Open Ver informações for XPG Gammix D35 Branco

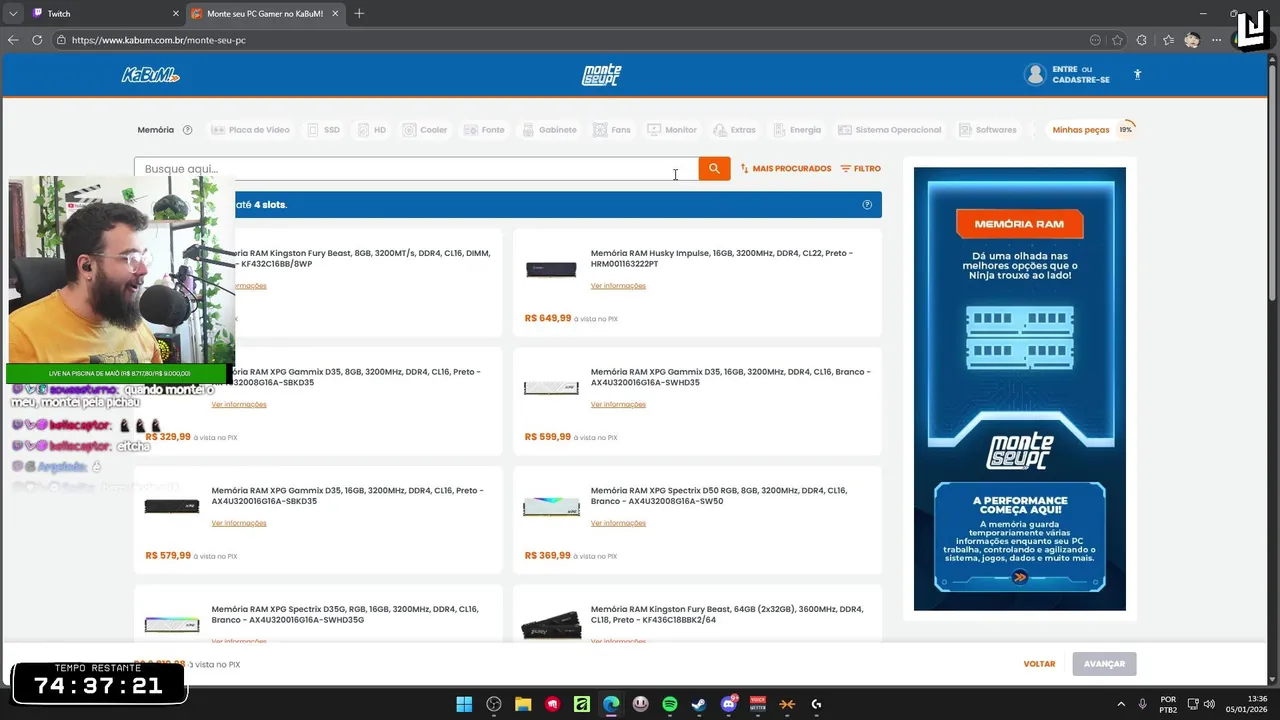click(x=618, y=405)
